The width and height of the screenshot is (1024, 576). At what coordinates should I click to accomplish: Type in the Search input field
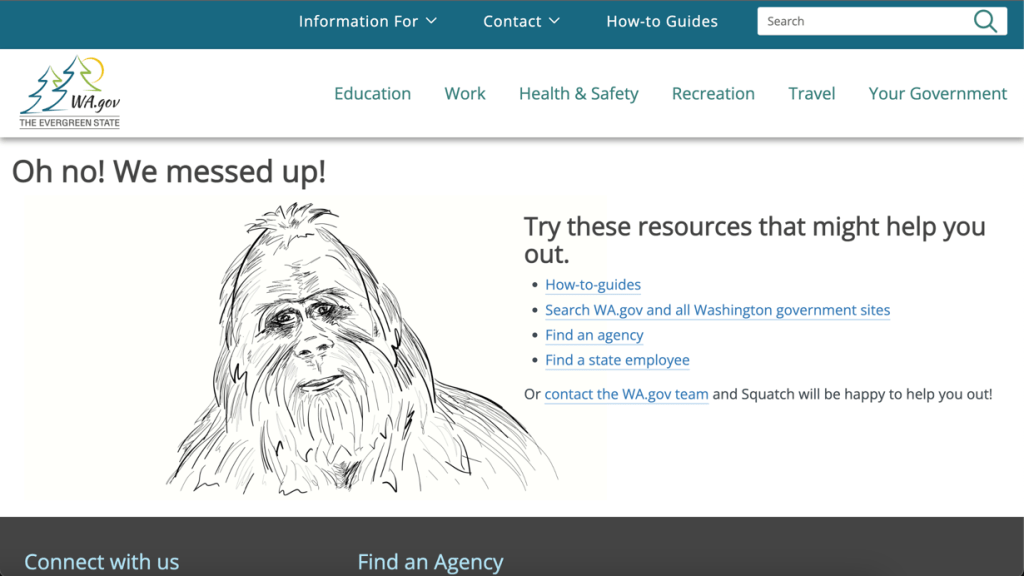862,21
